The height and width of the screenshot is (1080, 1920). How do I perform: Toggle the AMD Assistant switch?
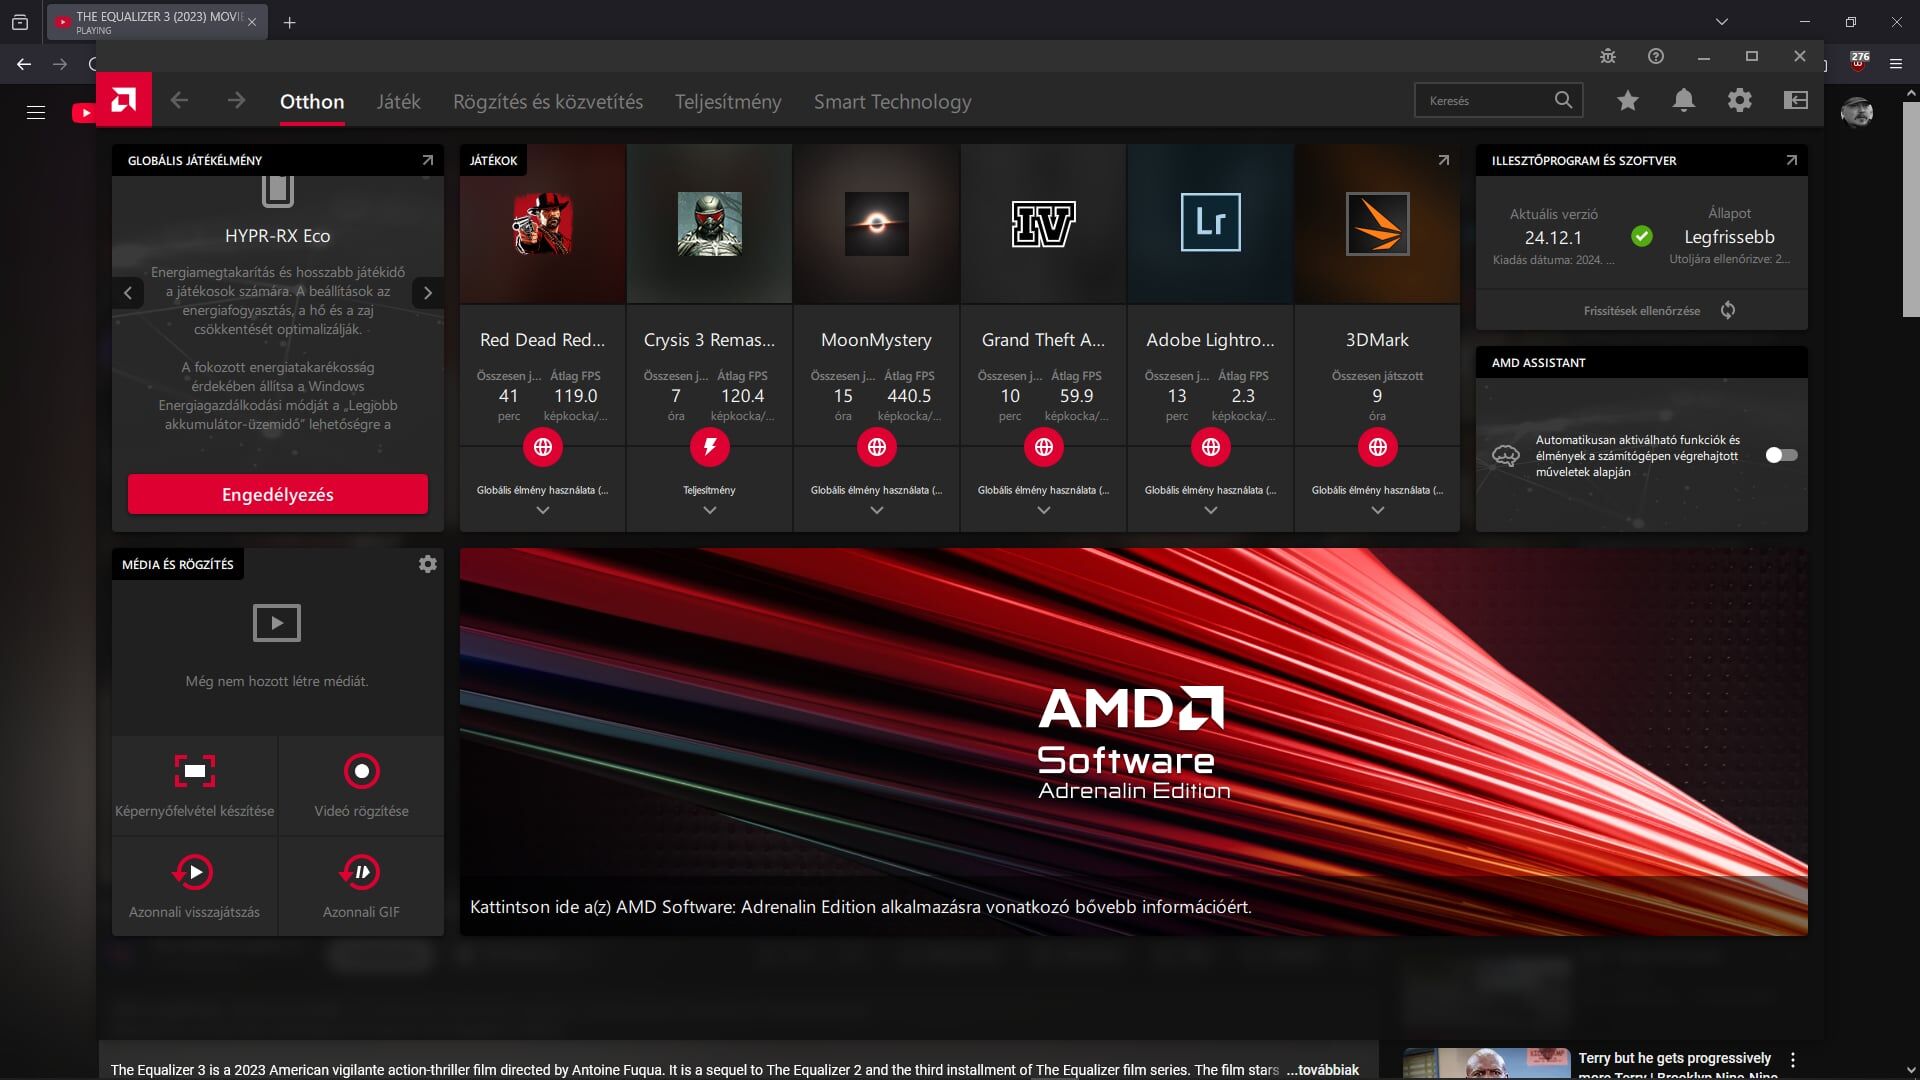tap(1781, 455)
